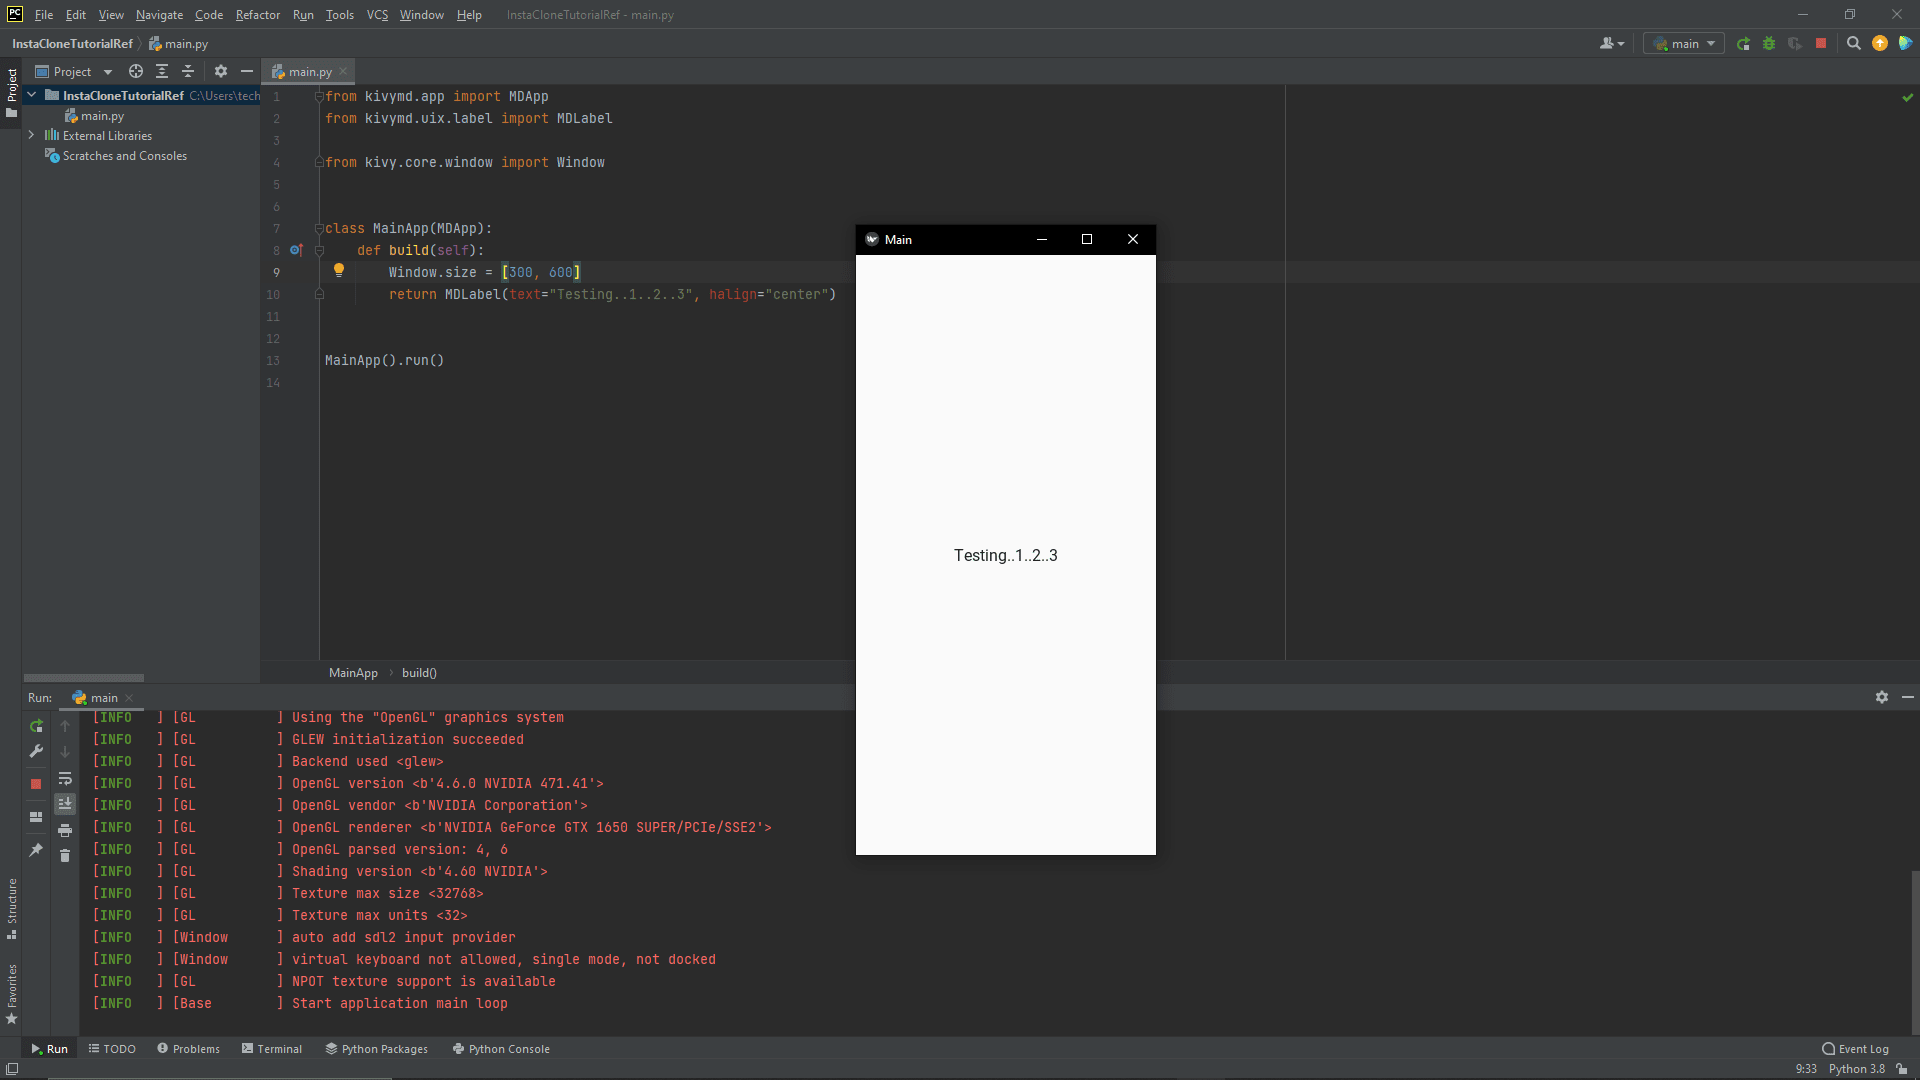The image size is (1920, 1080).
Task: Rerun 'main' using the green rerun icon
Action: point(36,726)
